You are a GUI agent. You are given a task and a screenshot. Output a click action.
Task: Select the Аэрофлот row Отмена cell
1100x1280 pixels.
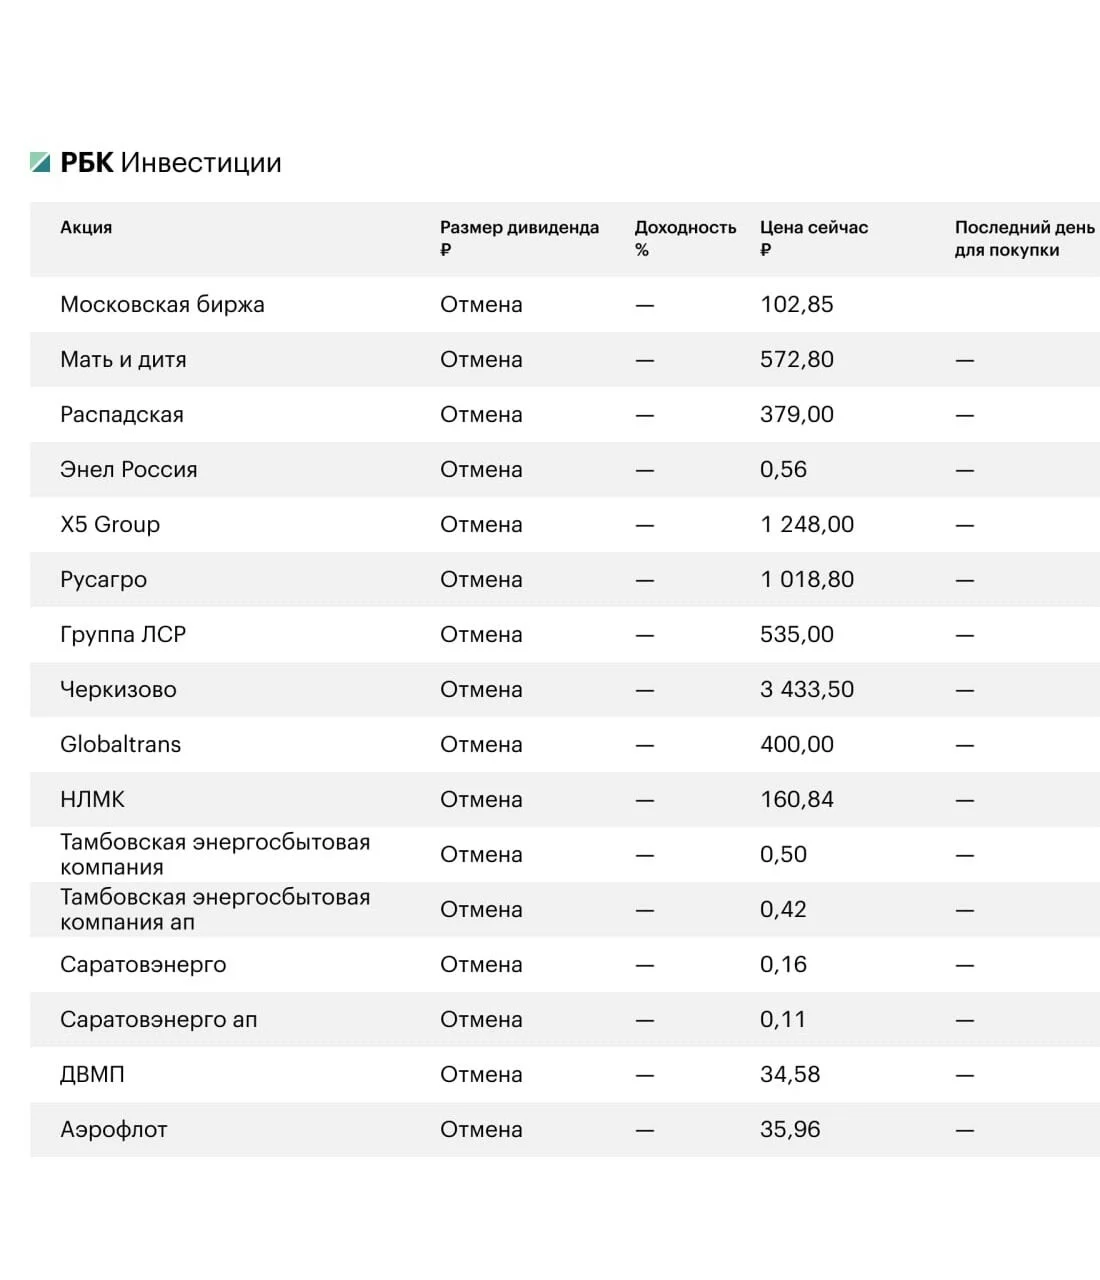[x=481, y=1129]
